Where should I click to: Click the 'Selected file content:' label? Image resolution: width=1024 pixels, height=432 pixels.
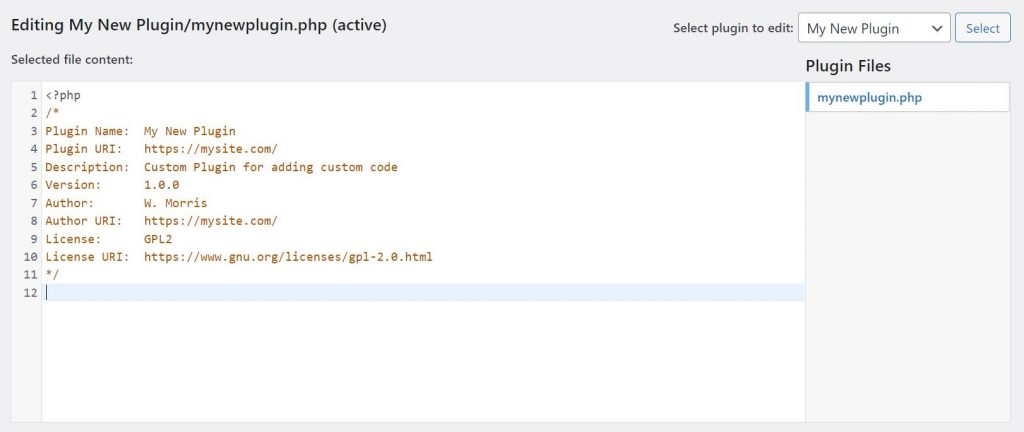click(72, 60)
